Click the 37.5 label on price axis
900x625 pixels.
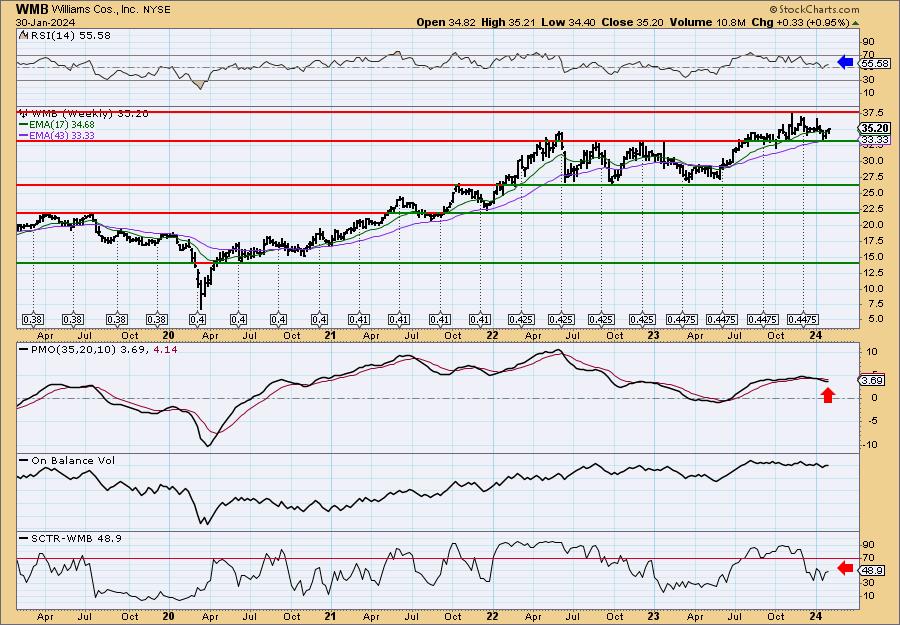pyautogui.click(x=872, y=112)
